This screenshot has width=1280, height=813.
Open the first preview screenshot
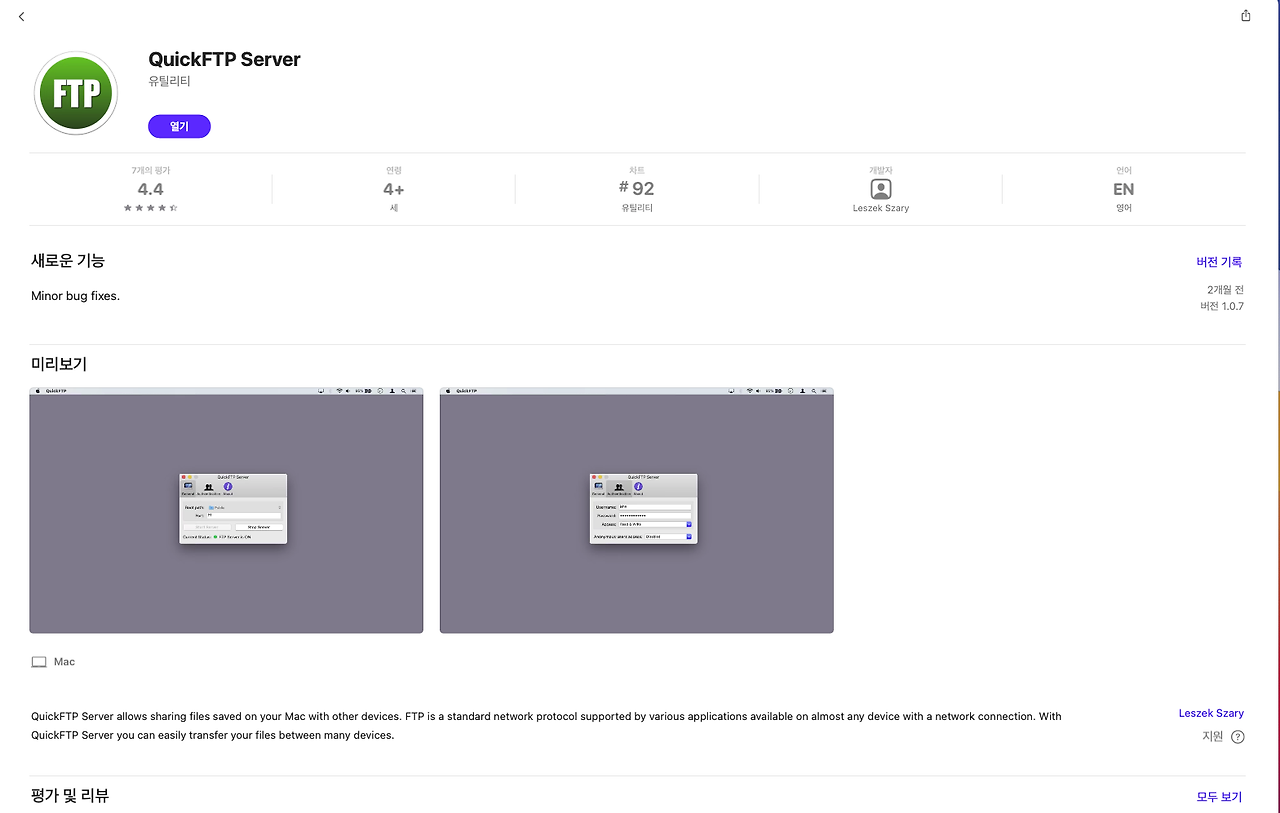point(226,510)
